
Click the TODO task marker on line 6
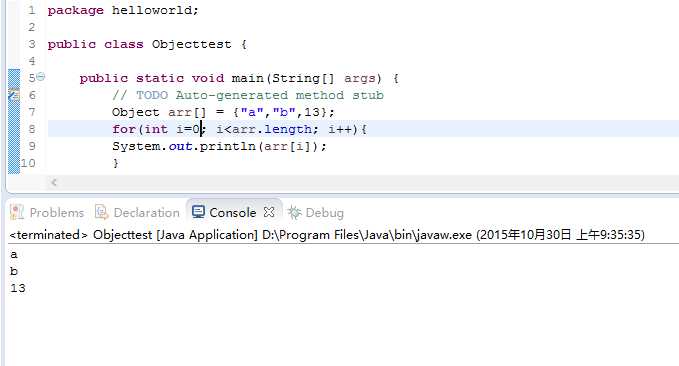[x=14, y=95]
